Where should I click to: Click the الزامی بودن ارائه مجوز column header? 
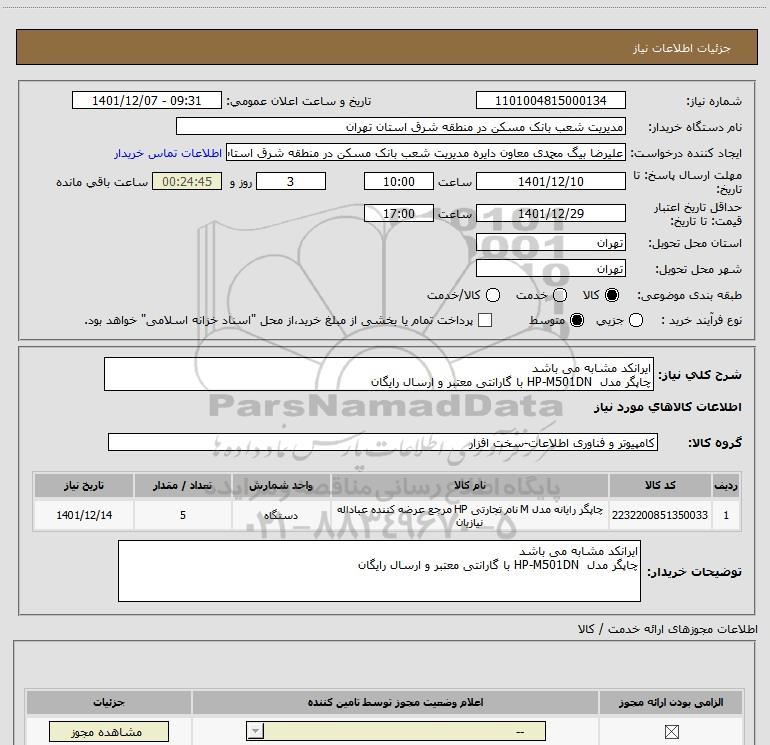671,702
